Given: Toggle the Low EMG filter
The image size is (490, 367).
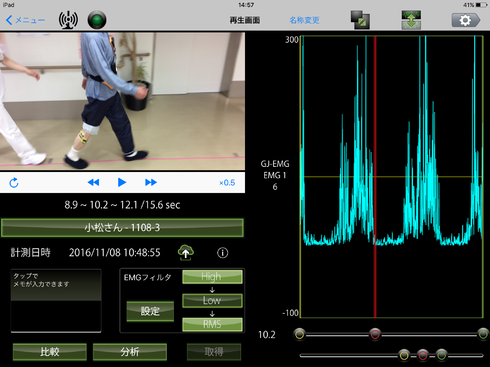Looking at the screenshot, I should click(212, 300).
